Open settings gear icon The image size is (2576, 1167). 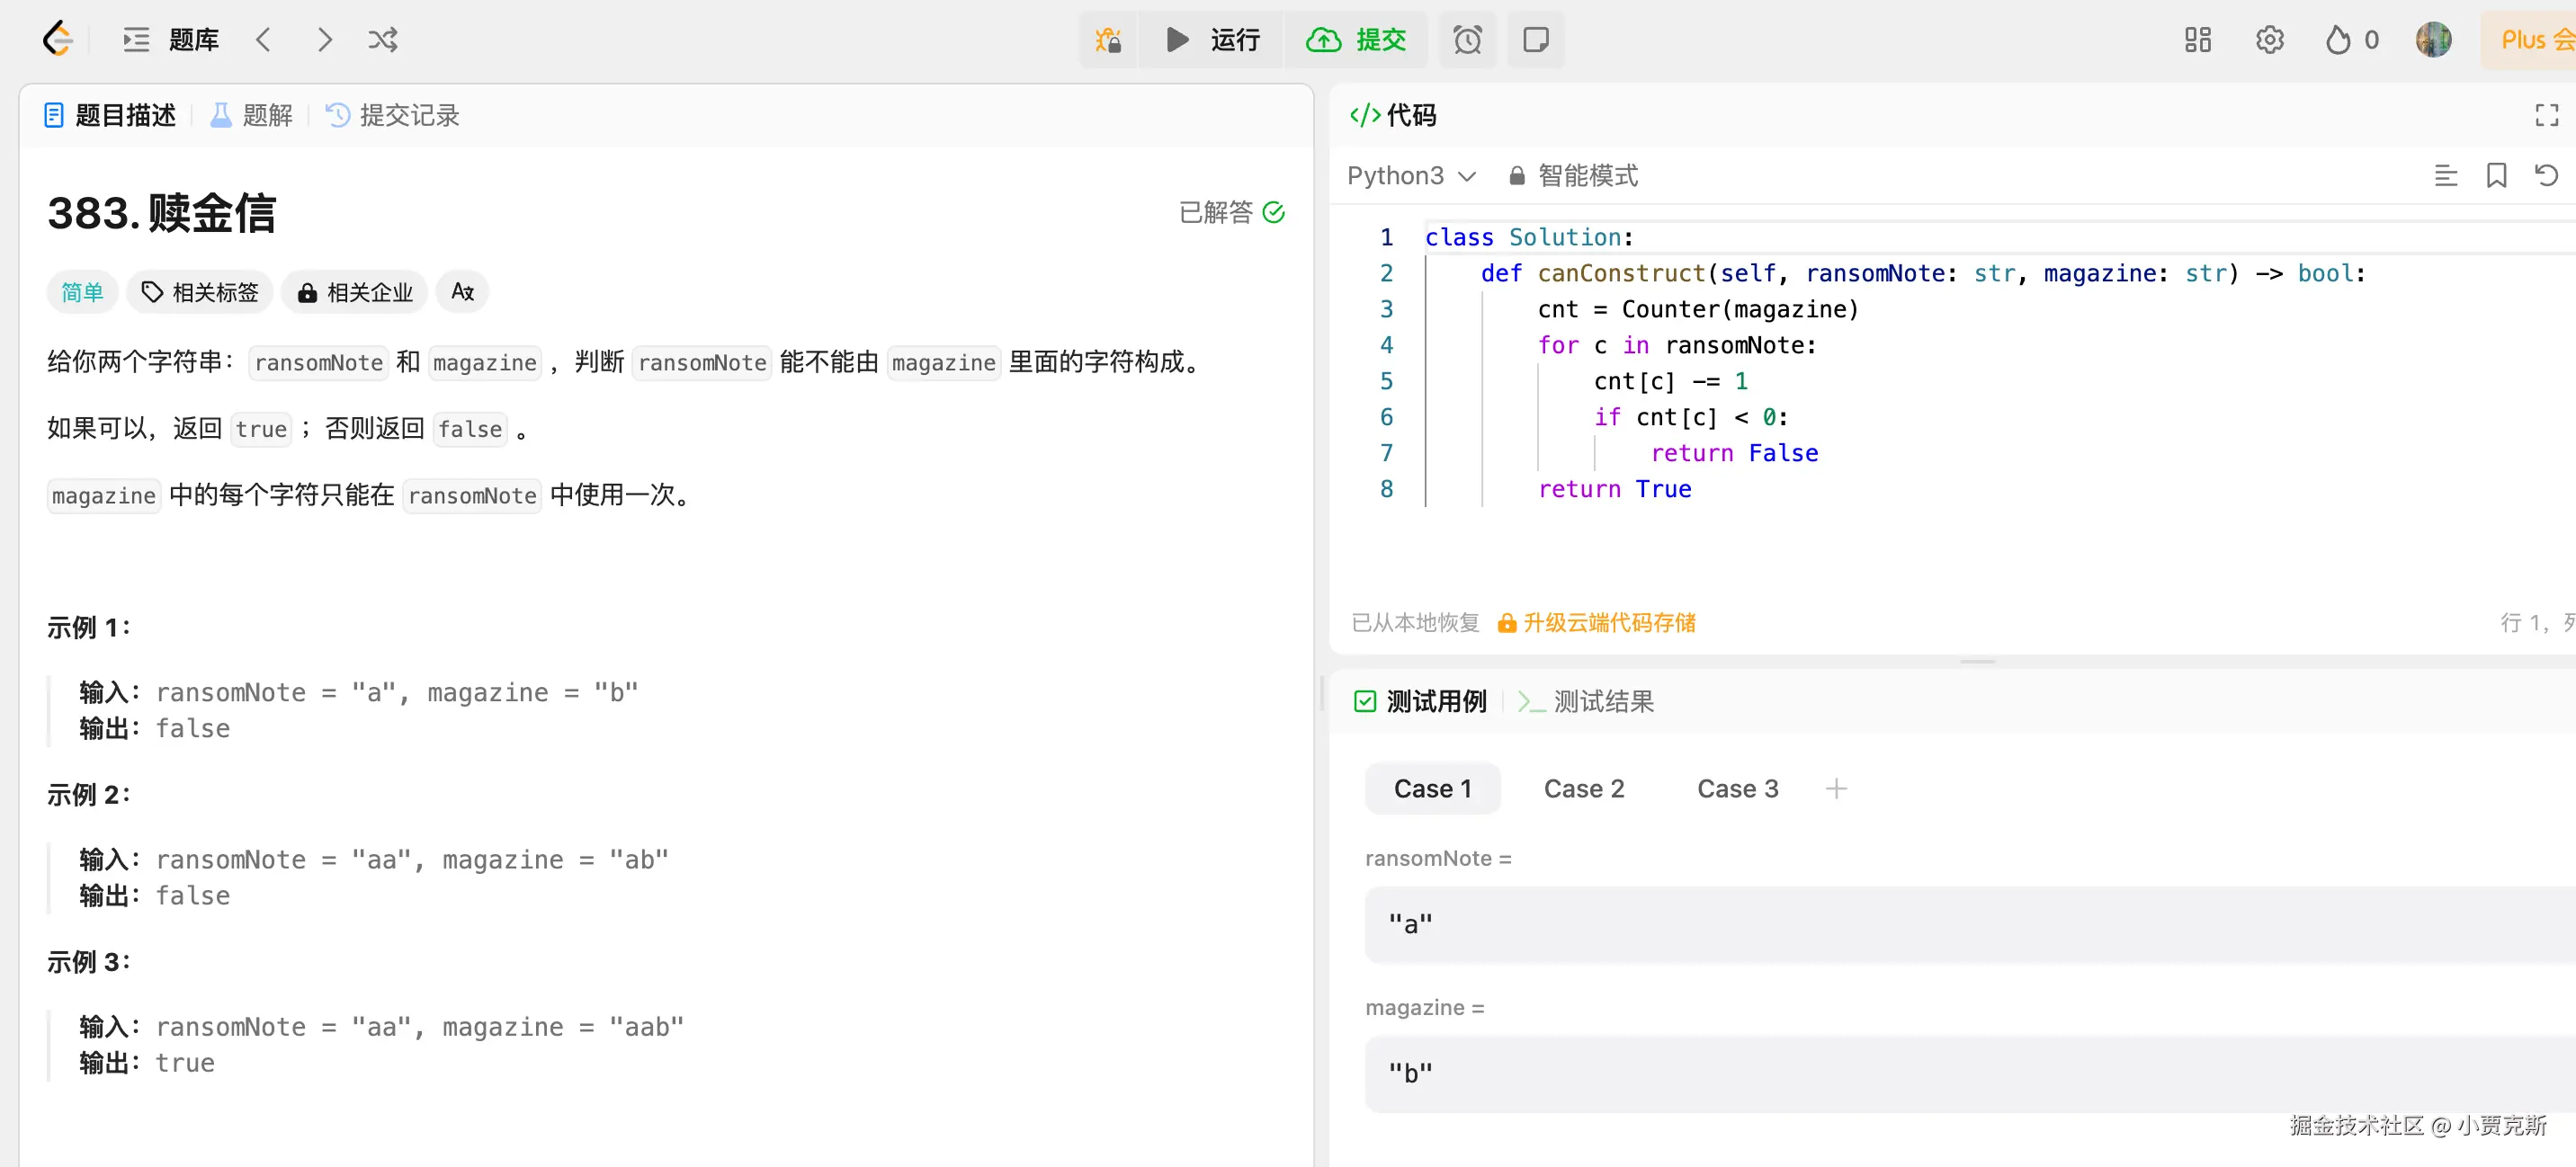point(2269,40)
